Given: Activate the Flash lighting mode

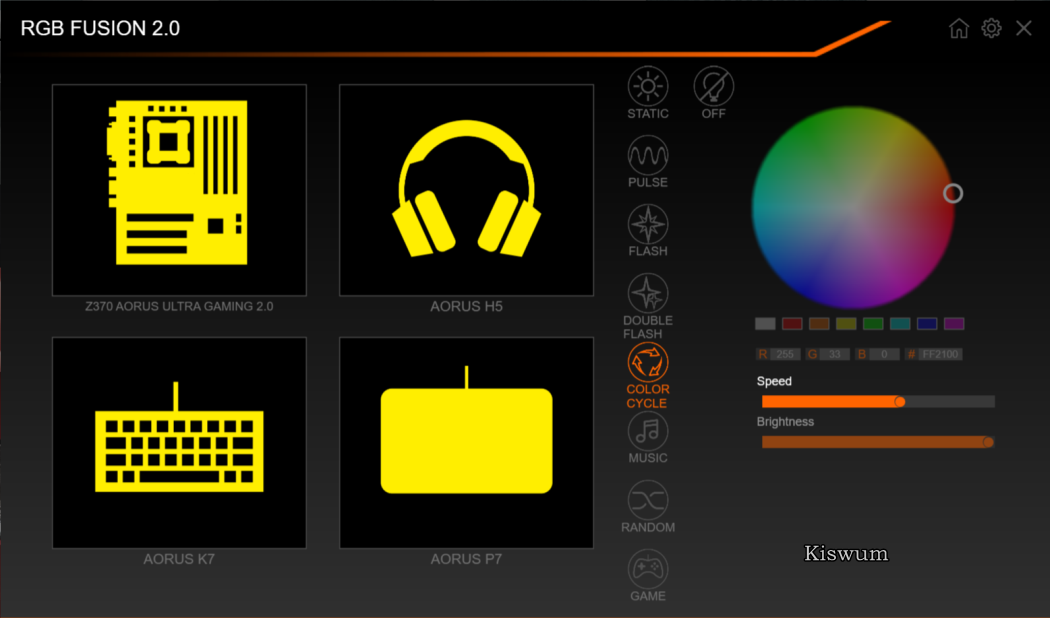Looking at the screenshot, I should tap(648, 230).
